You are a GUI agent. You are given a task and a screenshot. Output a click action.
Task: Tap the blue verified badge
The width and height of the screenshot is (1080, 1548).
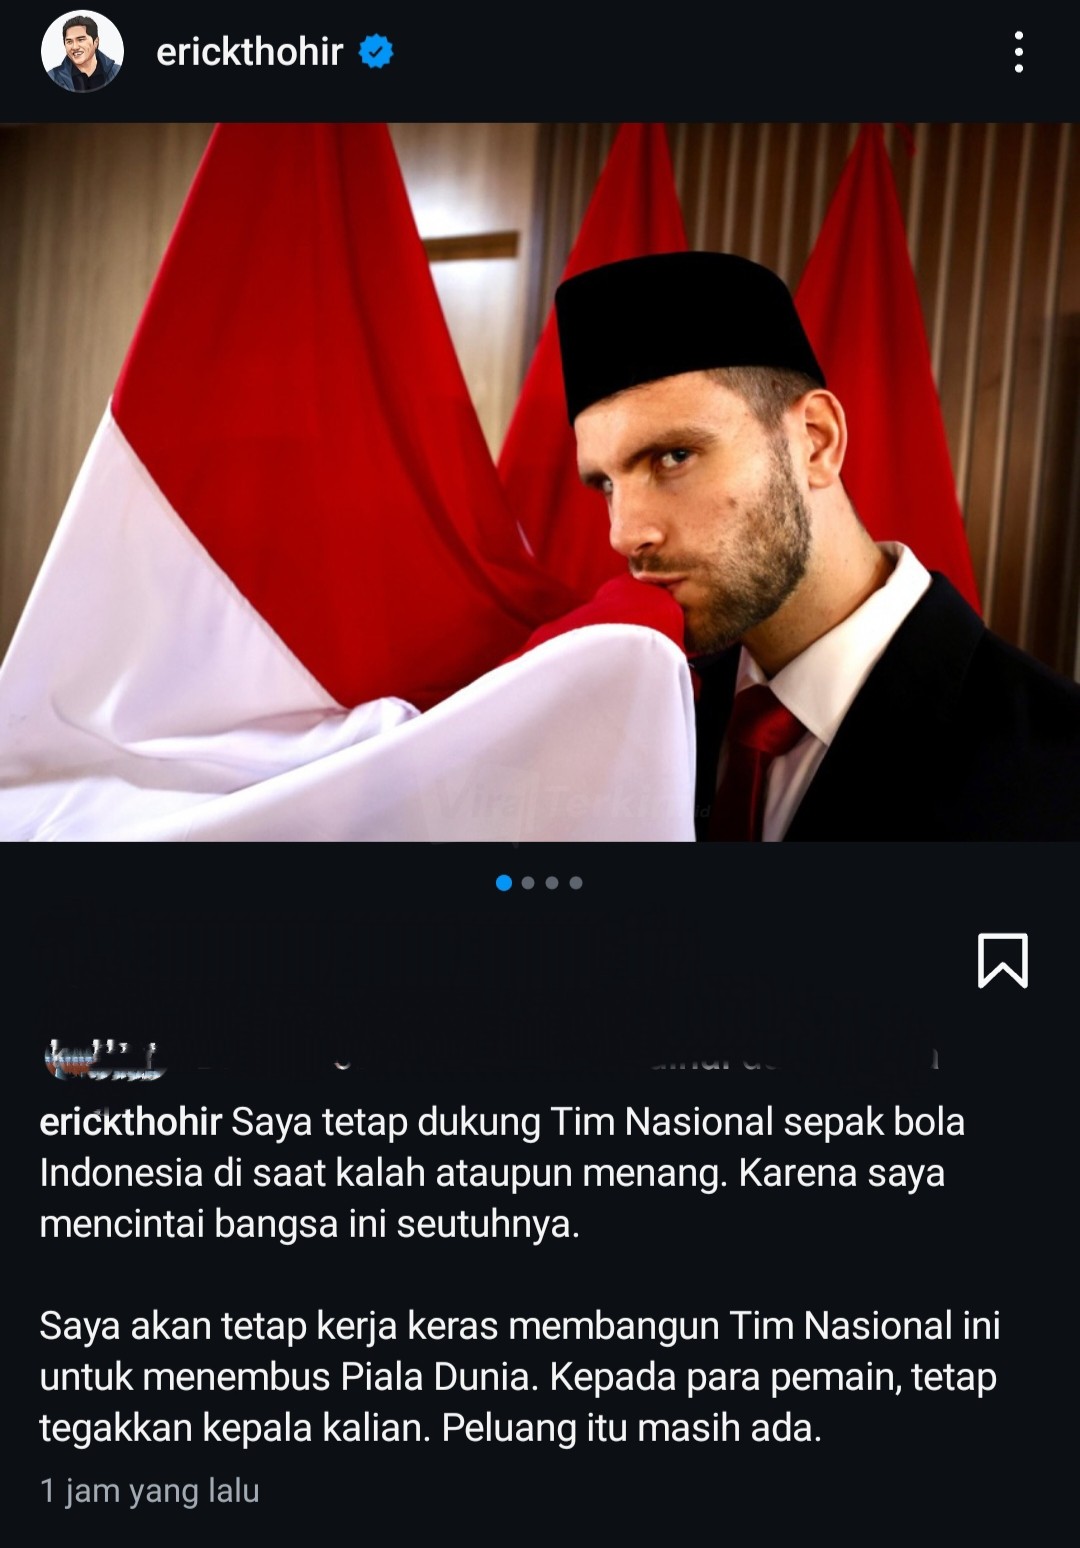click(376, 52)
